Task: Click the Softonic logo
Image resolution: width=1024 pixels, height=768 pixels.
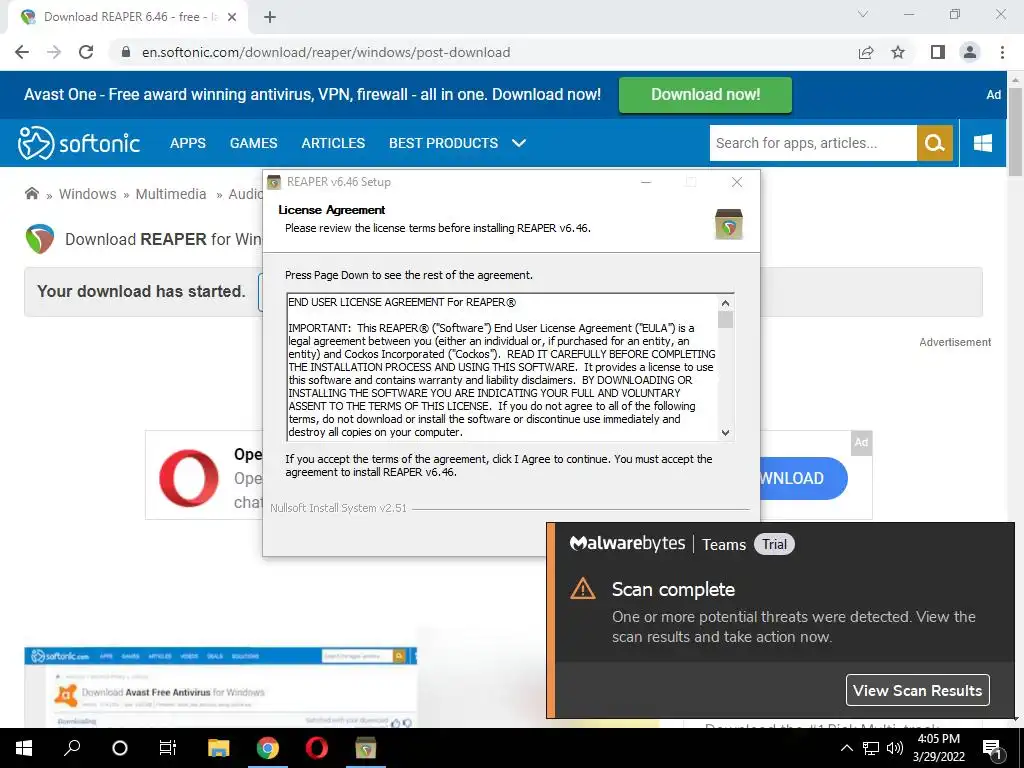Action: tap(78, 143)
